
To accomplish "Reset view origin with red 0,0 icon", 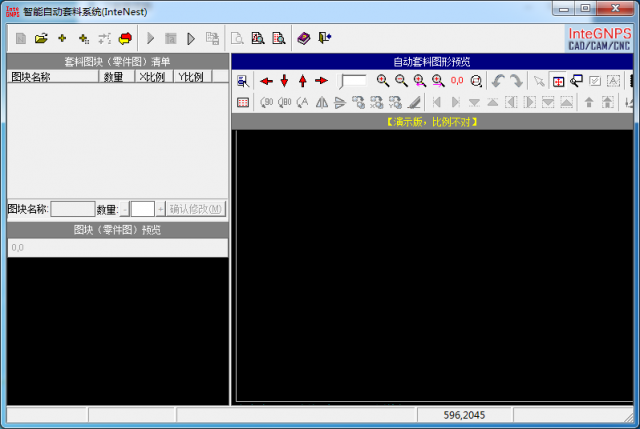I will (457, 81).
